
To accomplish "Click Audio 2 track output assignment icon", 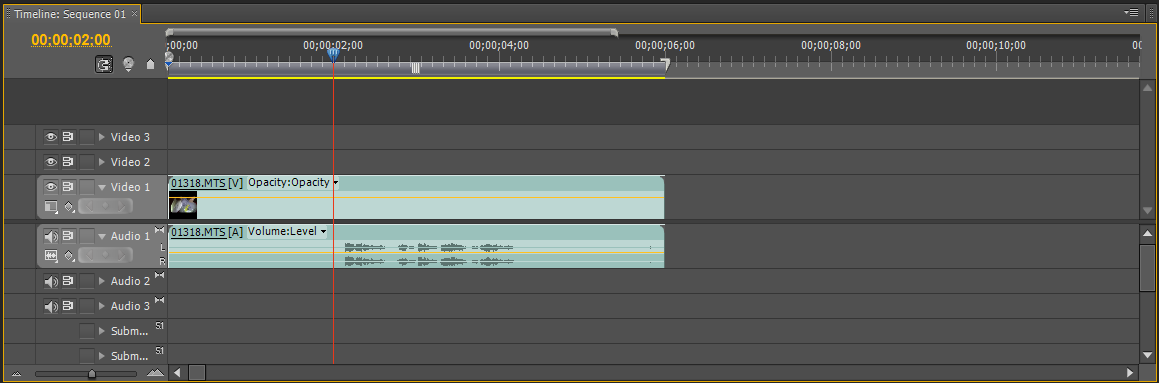I will tap(160, 275).
